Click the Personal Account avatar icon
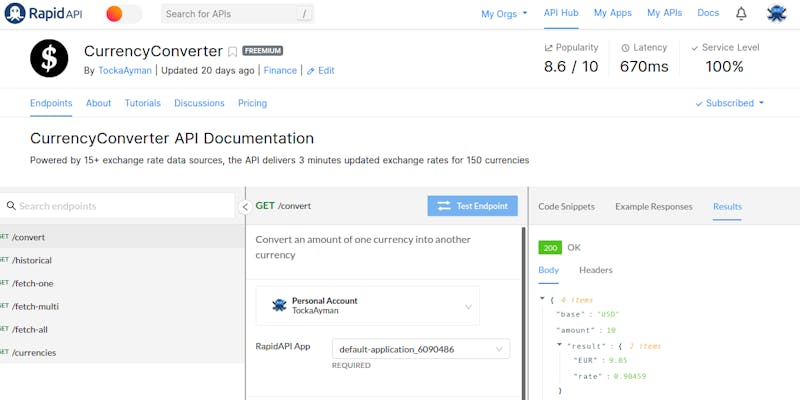The image size is (800, 400). point(279,306)
